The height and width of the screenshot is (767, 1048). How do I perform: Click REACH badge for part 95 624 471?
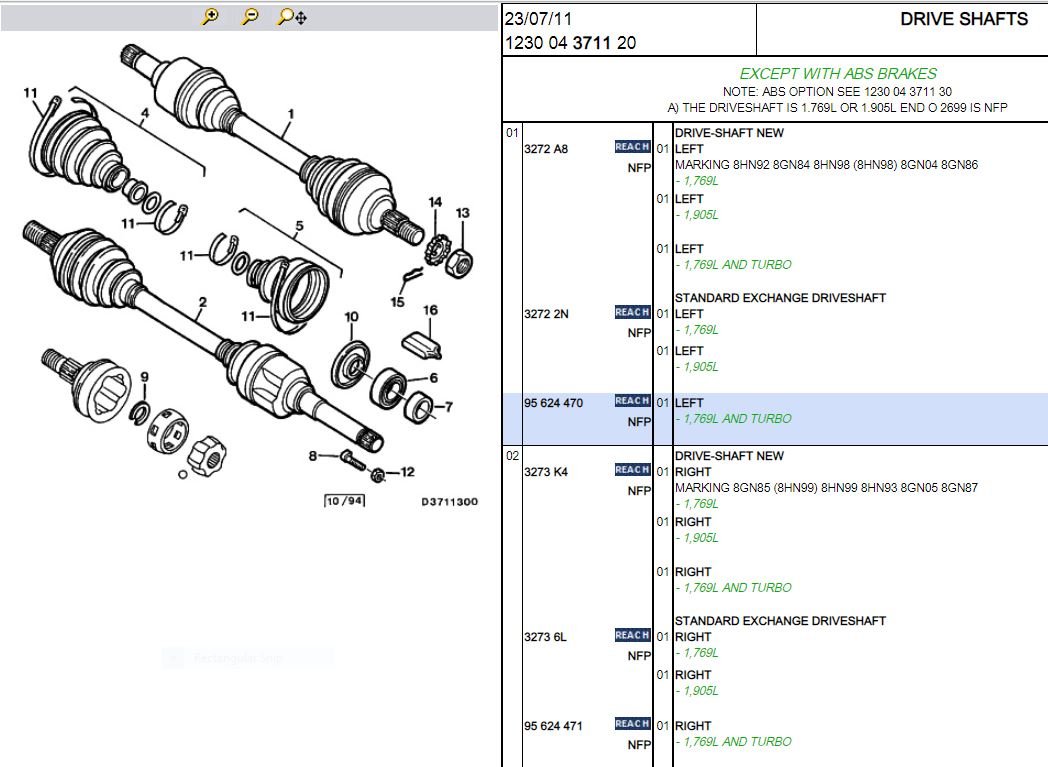pos(632,724)
